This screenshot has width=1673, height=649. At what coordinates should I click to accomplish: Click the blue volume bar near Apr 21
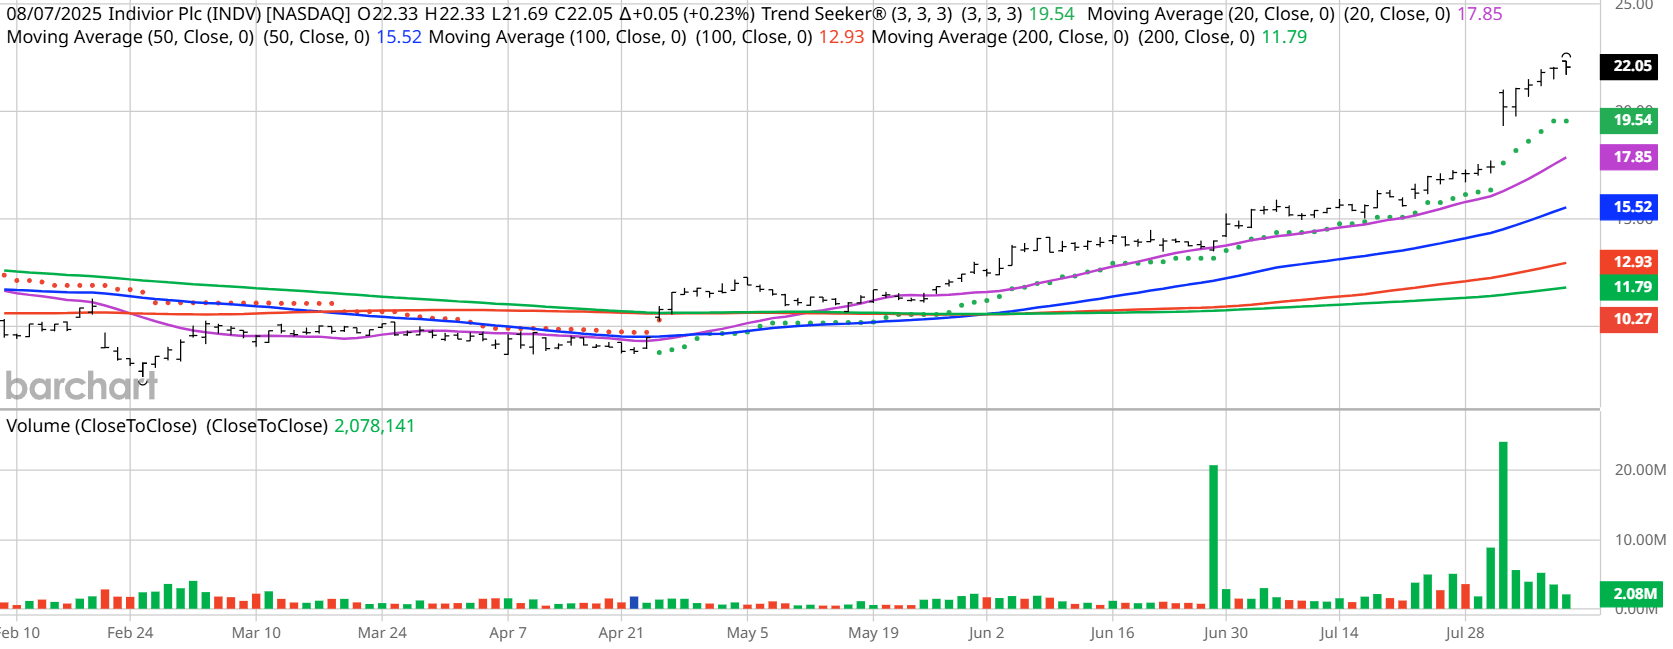coord(634,602)
